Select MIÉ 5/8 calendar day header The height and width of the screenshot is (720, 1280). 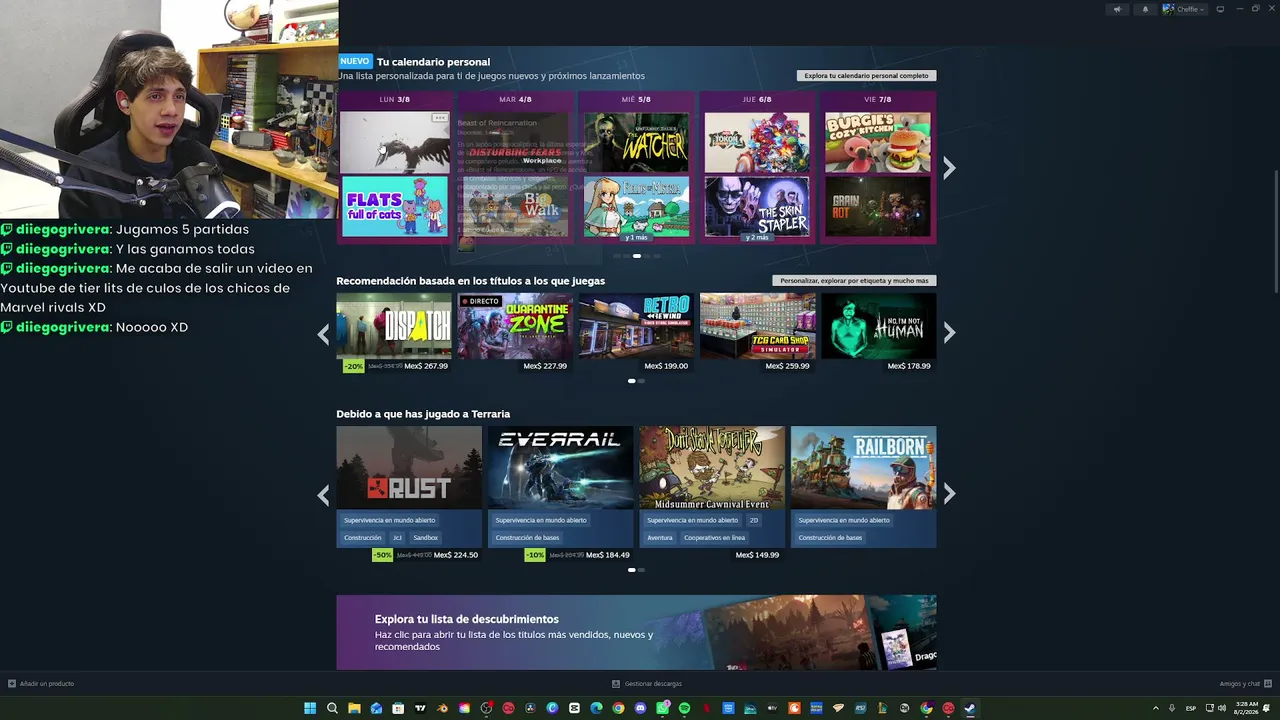pyautogui.click(x=636, y=100)
